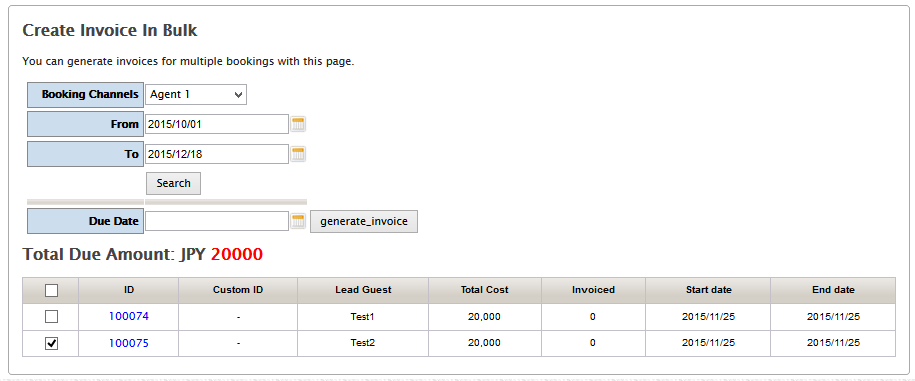This screenshot has height=381, width=915.
Task: Expand the Booking Channels dropdown
Action: click(x=196, y=94)
